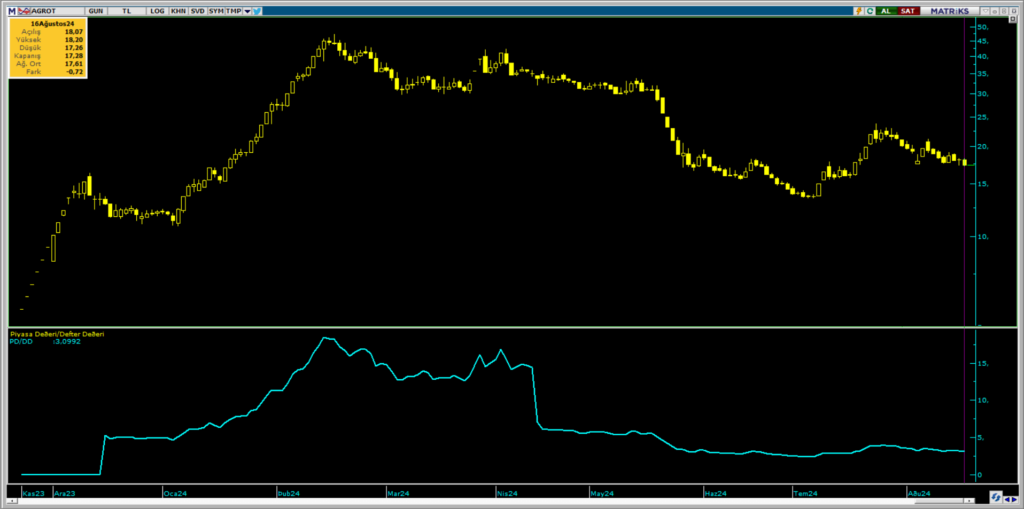Image resolution: width=1024 pixels, height=509 pixels.
Task: Select the Yüksek value 18,20
Action: [72, 39]
